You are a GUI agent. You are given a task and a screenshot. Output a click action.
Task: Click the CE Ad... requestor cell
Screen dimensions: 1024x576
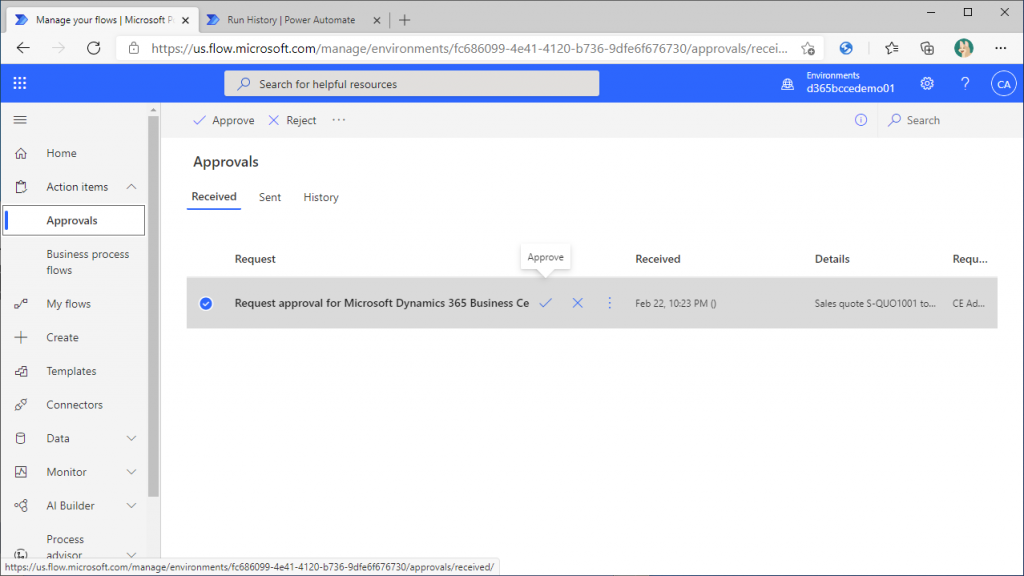[x=968, y=303]
